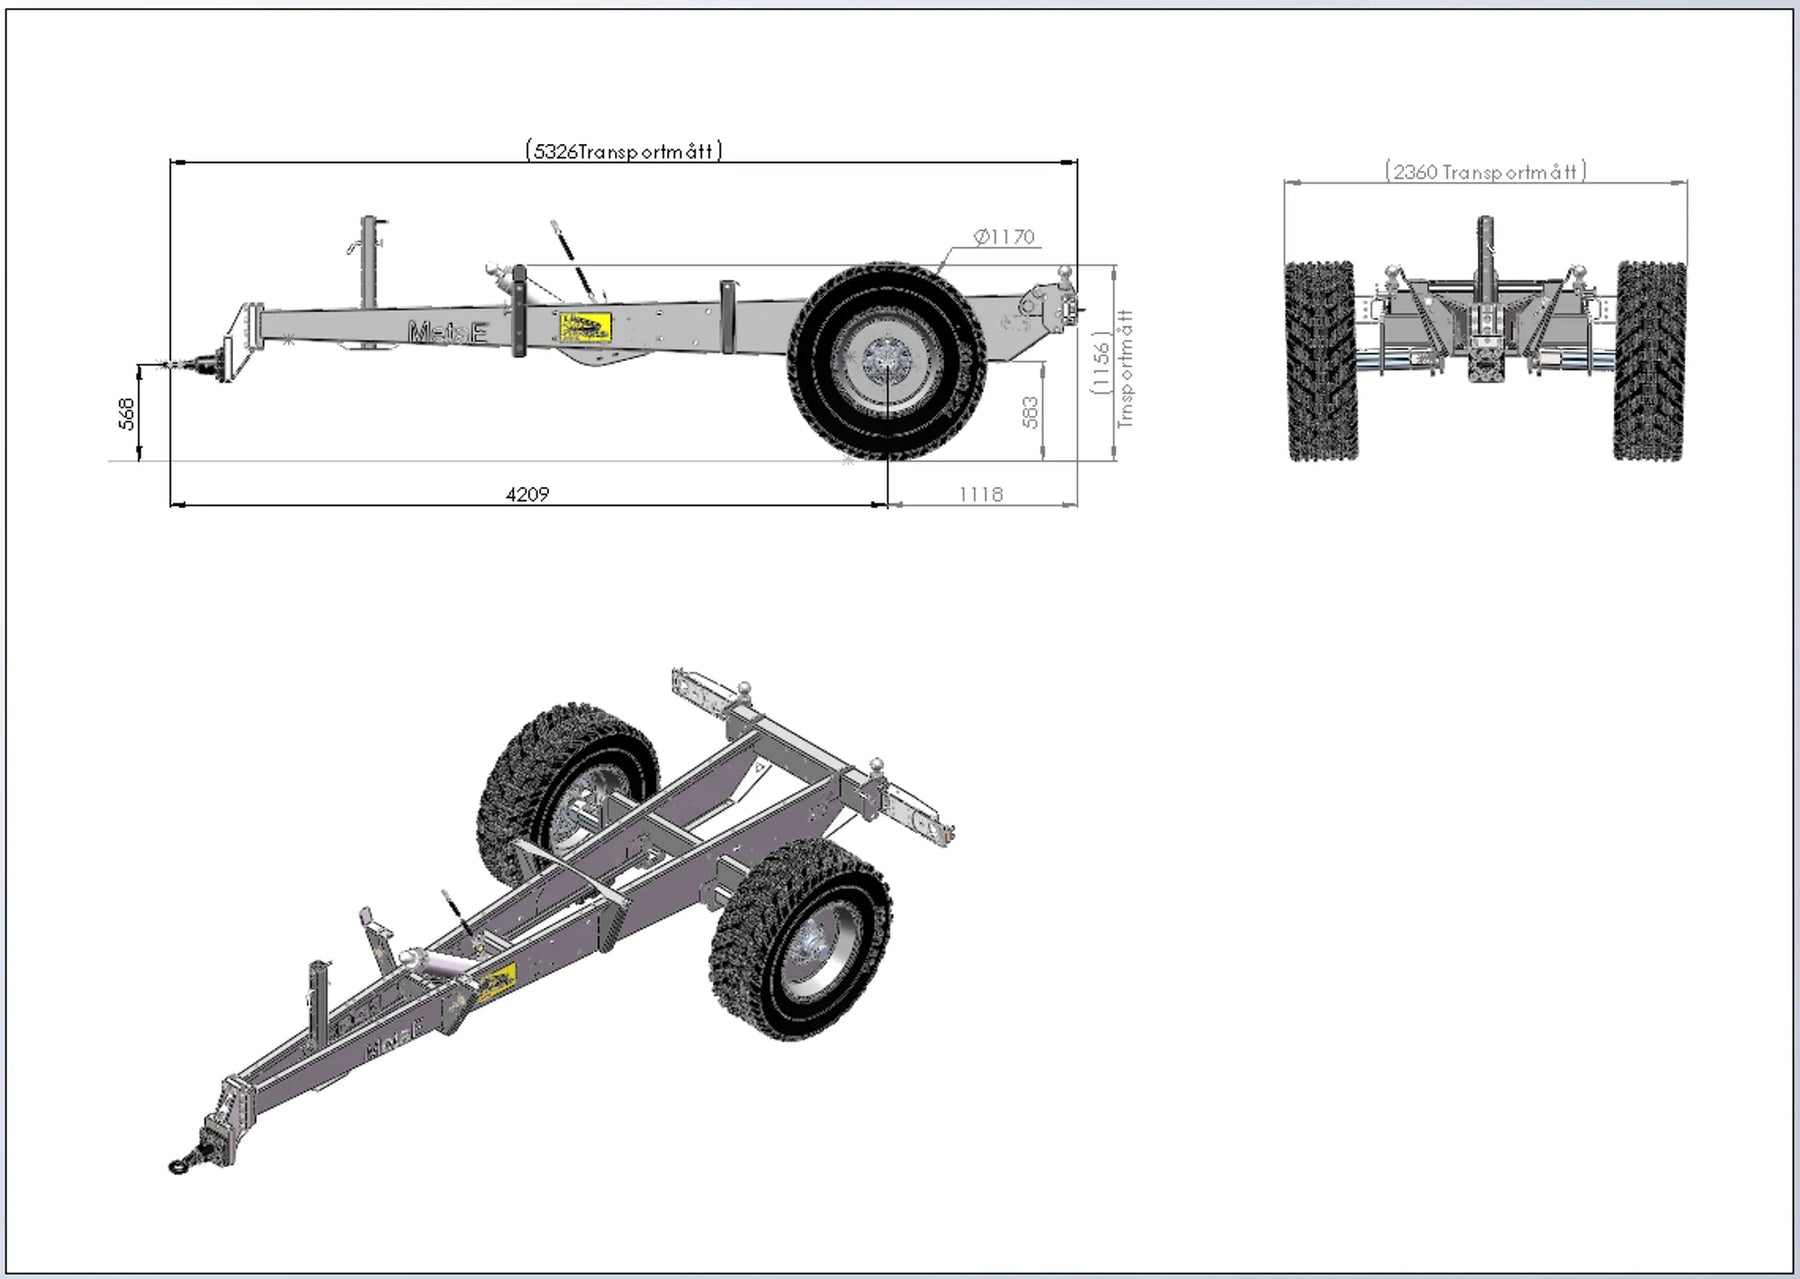Select the 4209 dimension text
Image resolution: width=1800 pixels, height=1279 pixels.
(x=527, y=494)
